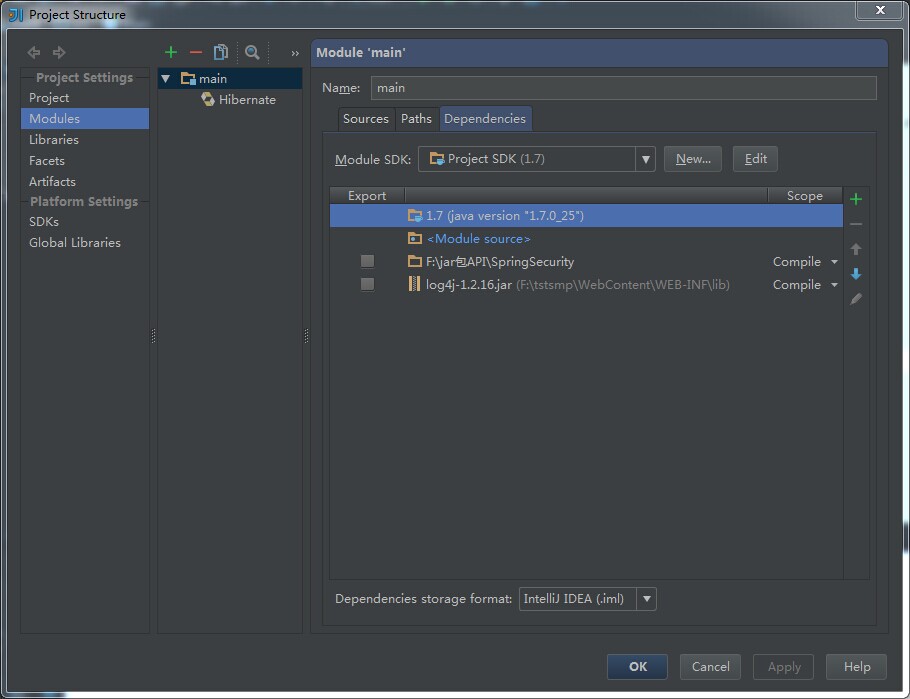Click the Scope column header
Screen dimensions: 910x699
pos(804,196)
